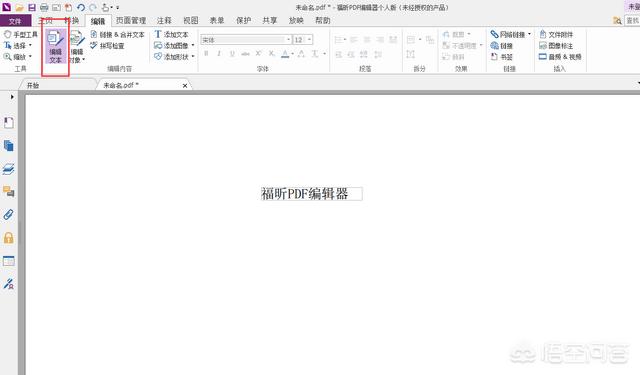Open the File (文件) menu
This screenshot has height=375, width=640.
pyautogui.click(x=15, y=21)
